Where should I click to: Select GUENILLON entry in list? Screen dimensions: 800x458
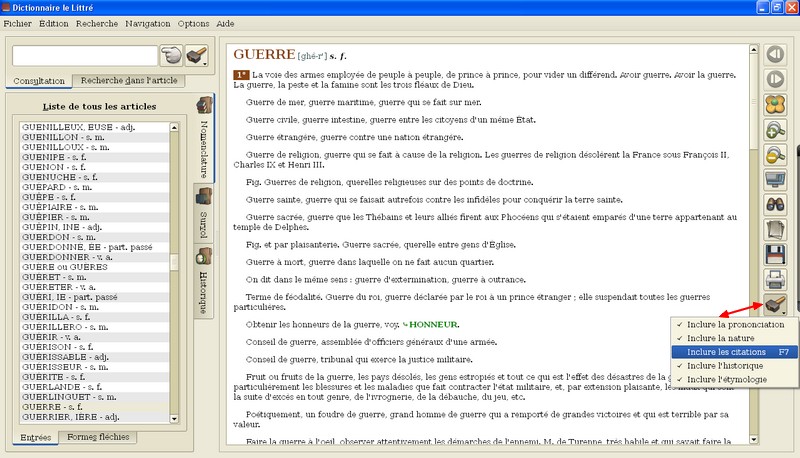[94, 137]
